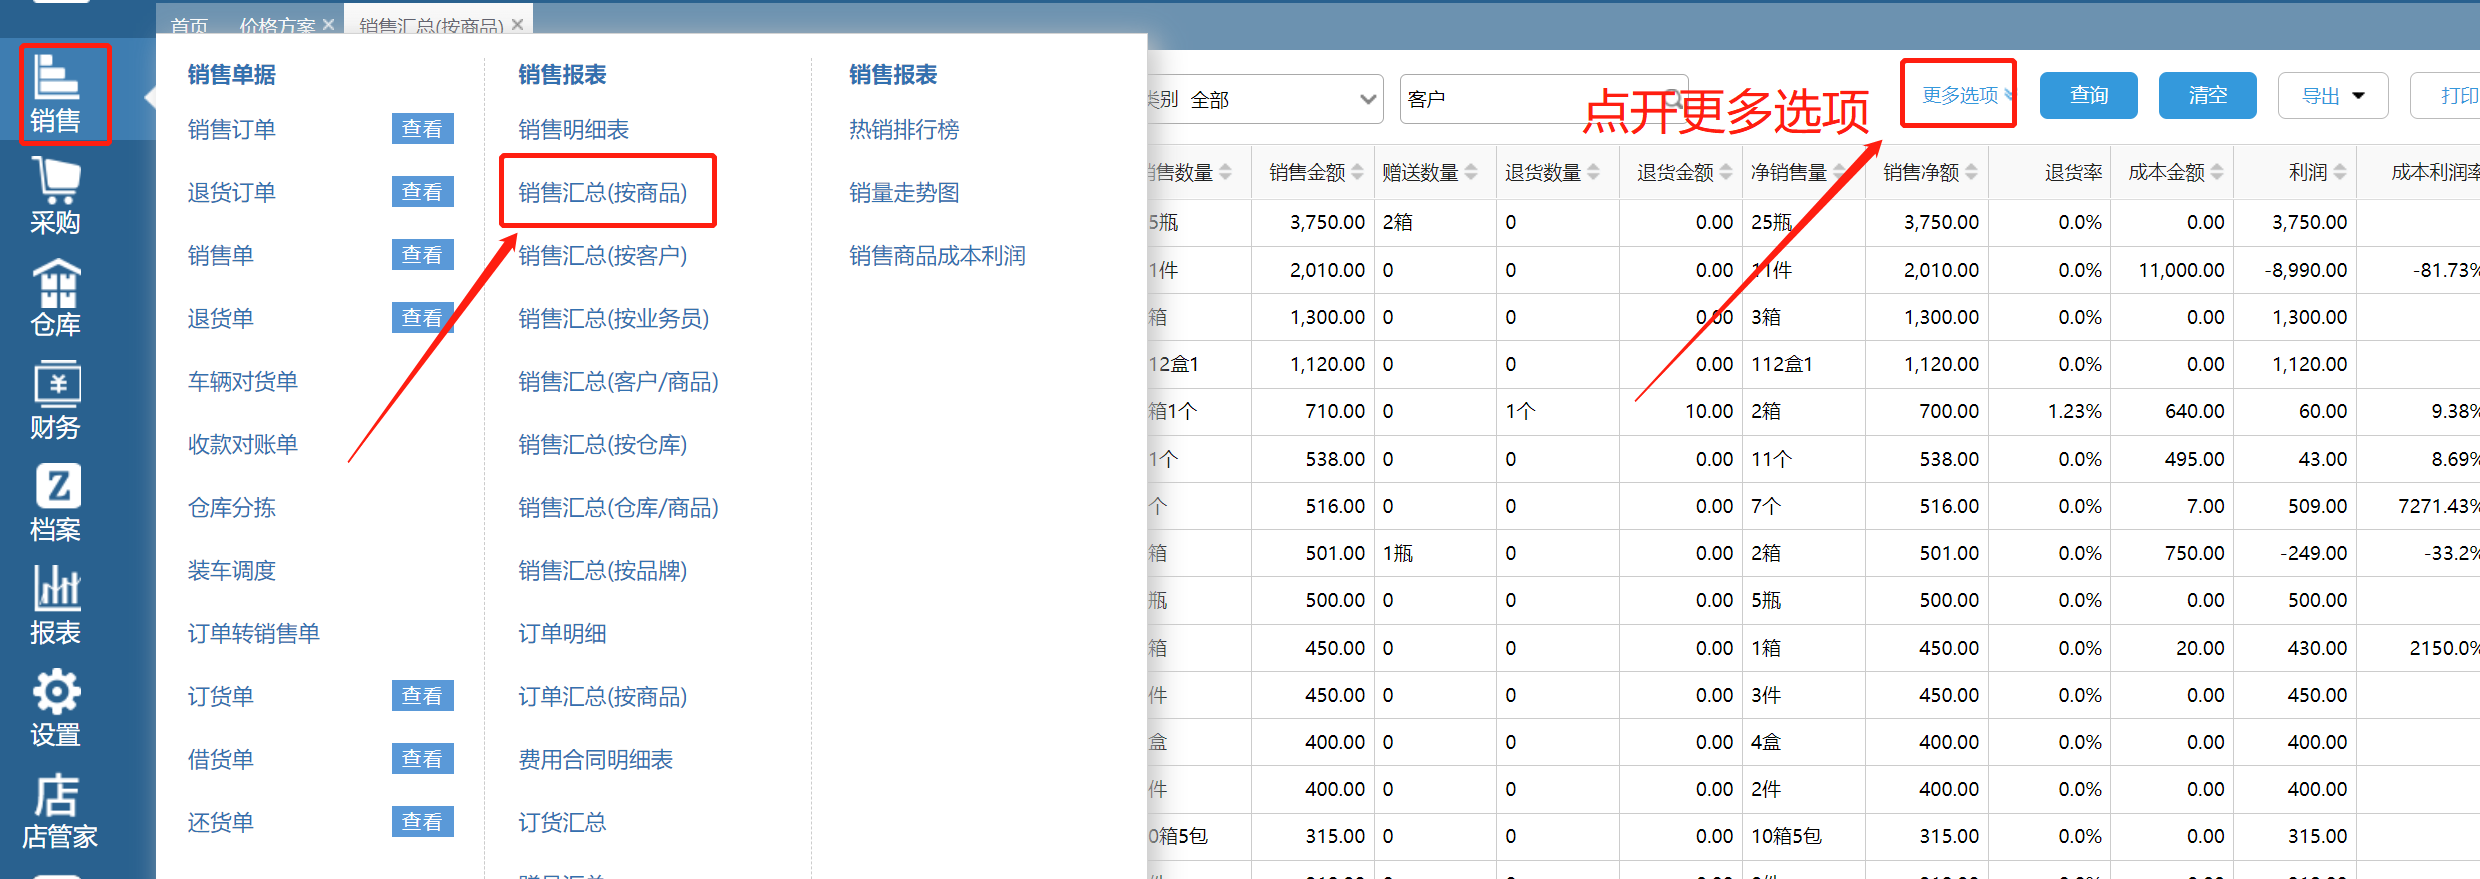
Task: Open the 销售 module in sidebar
Action: pos(56,95)
